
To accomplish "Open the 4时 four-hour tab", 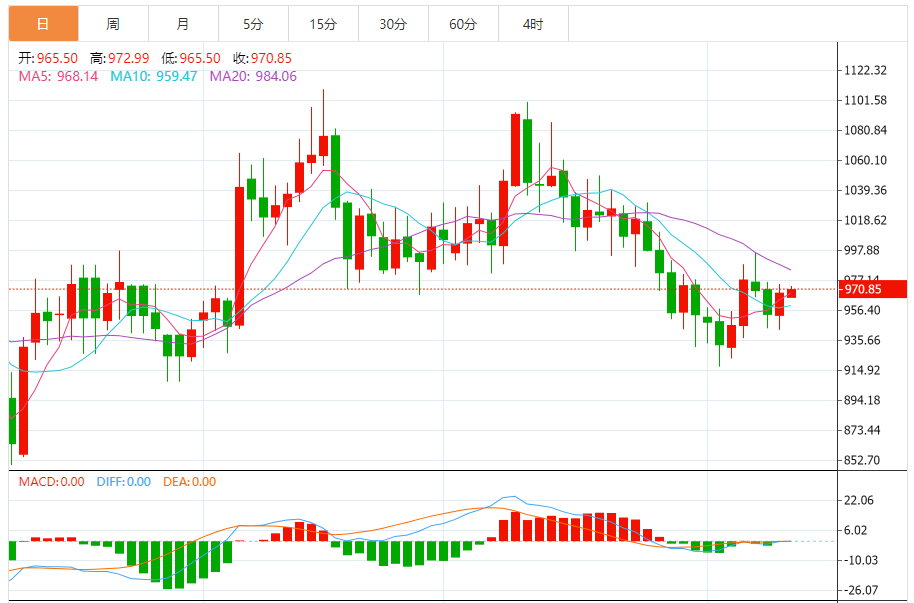I will (533, 24).
